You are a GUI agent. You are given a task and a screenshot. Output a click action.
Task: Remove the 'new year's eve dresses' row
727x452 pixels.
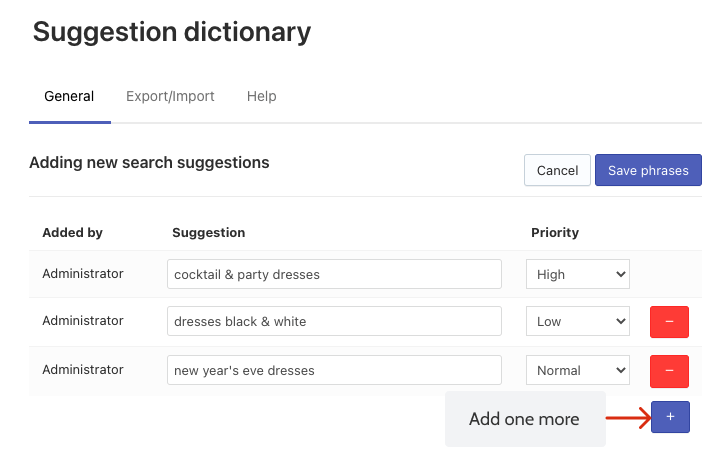point(669,371)
